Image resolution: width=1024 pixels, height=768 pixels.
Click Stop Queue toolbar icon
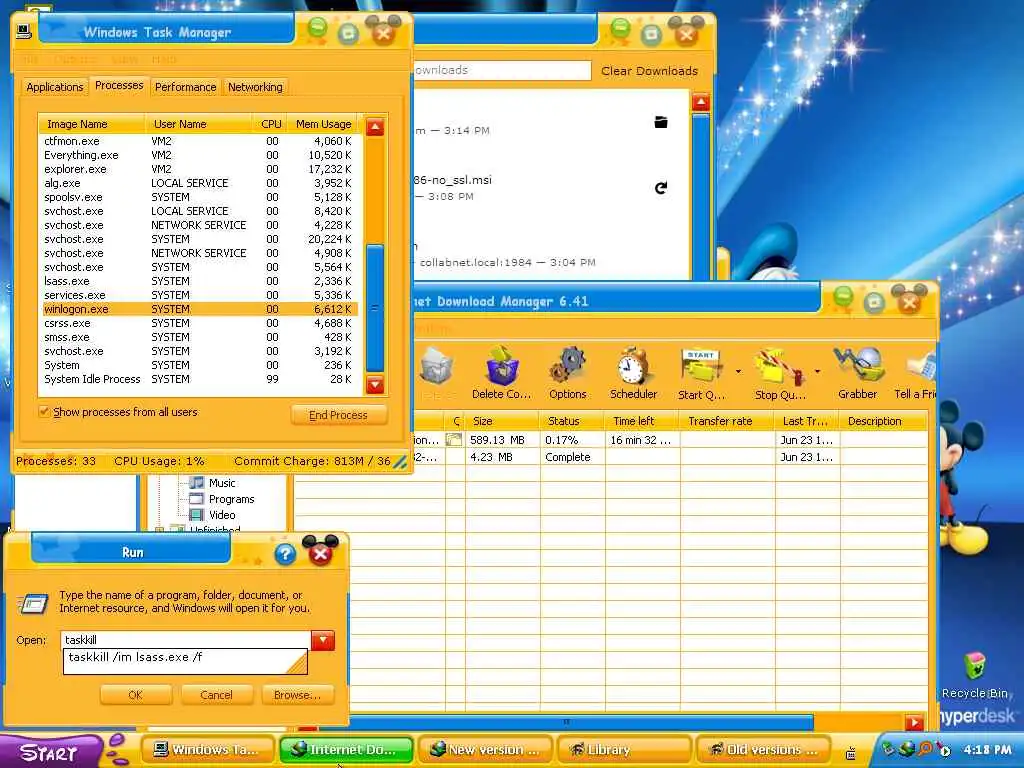(780, 374)
